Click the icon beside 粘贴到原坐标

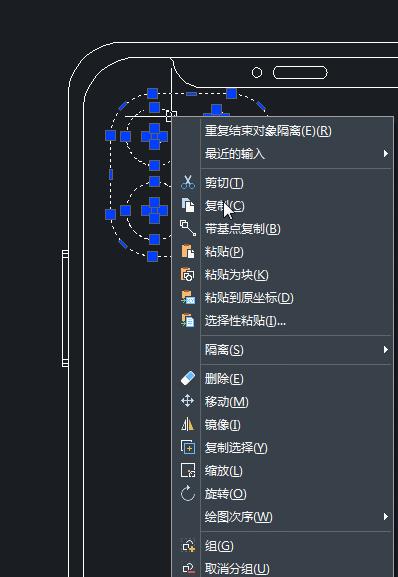(188, 297)
